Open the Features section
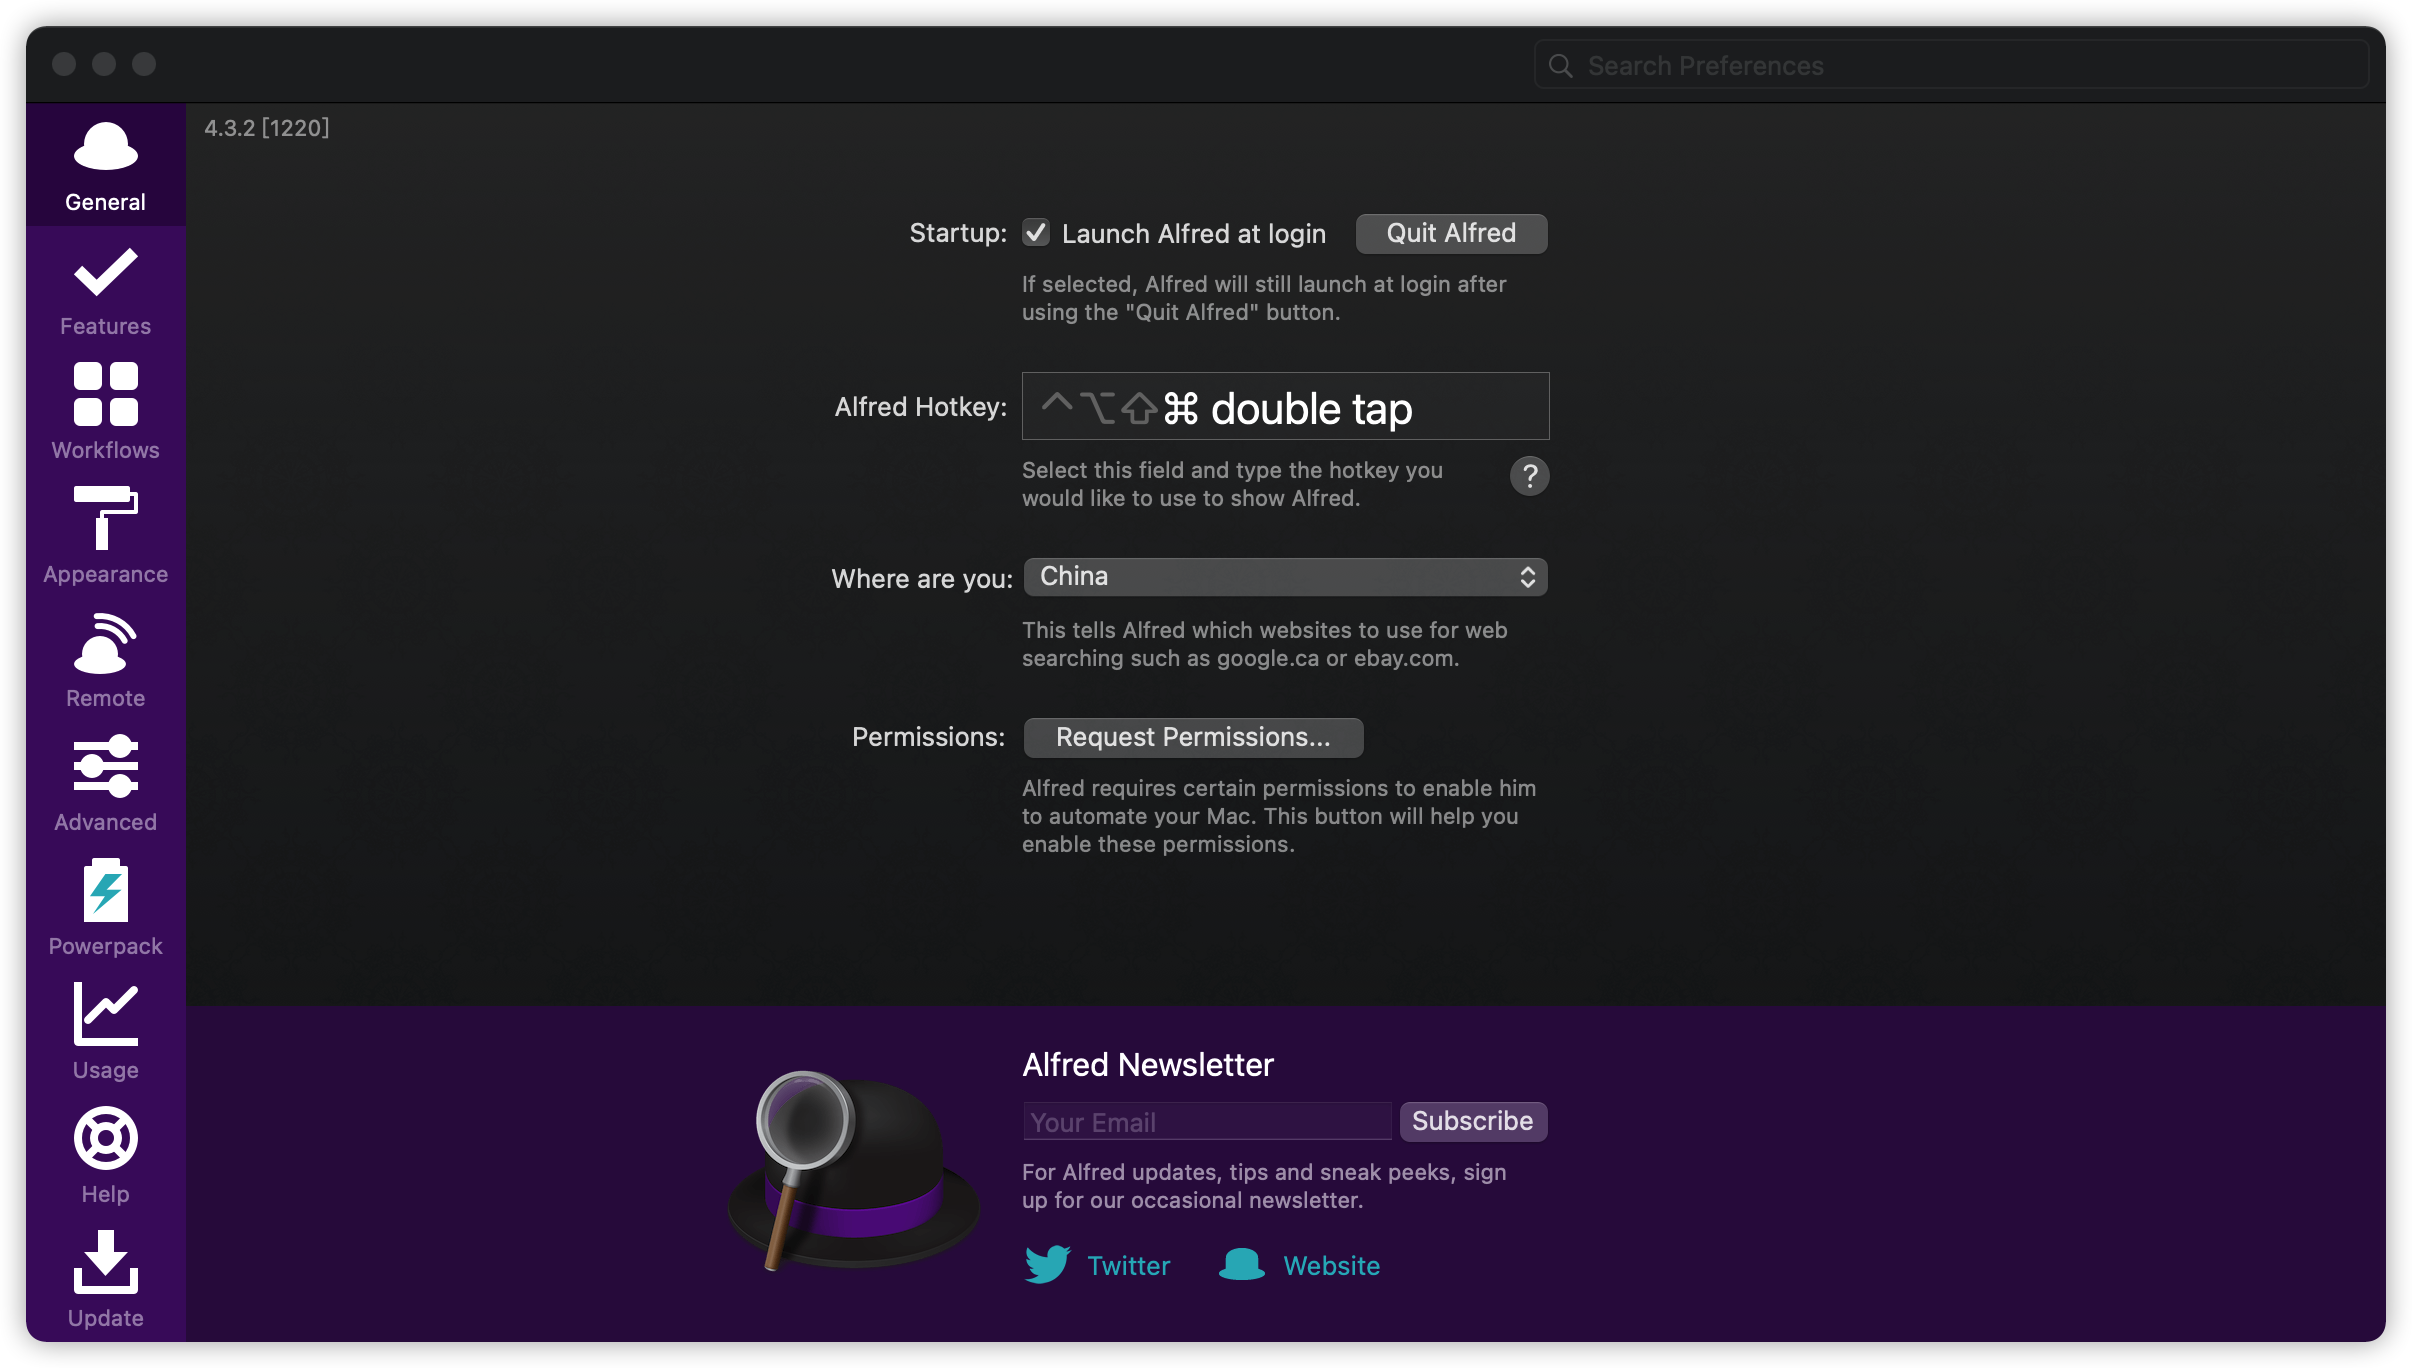 tap(105, 290)
